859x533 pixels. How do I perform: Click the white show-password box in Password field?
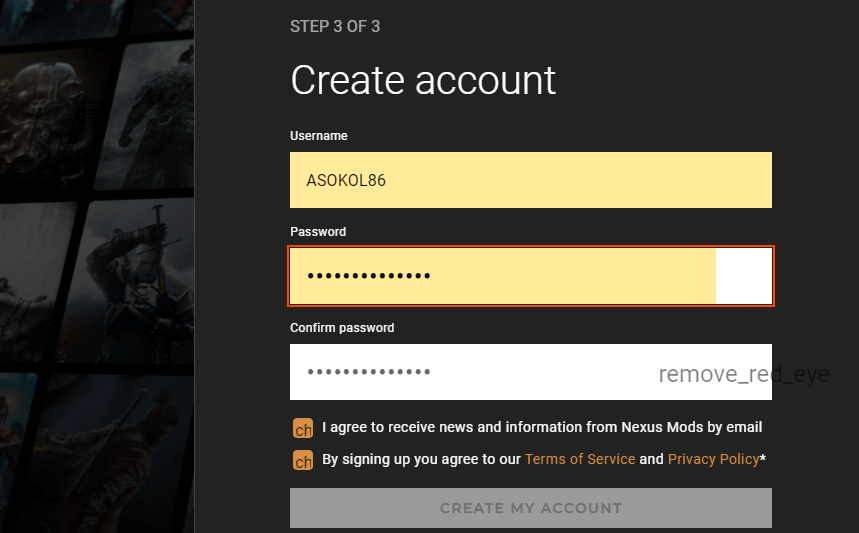pyautogui.click(x=743, y=276)
